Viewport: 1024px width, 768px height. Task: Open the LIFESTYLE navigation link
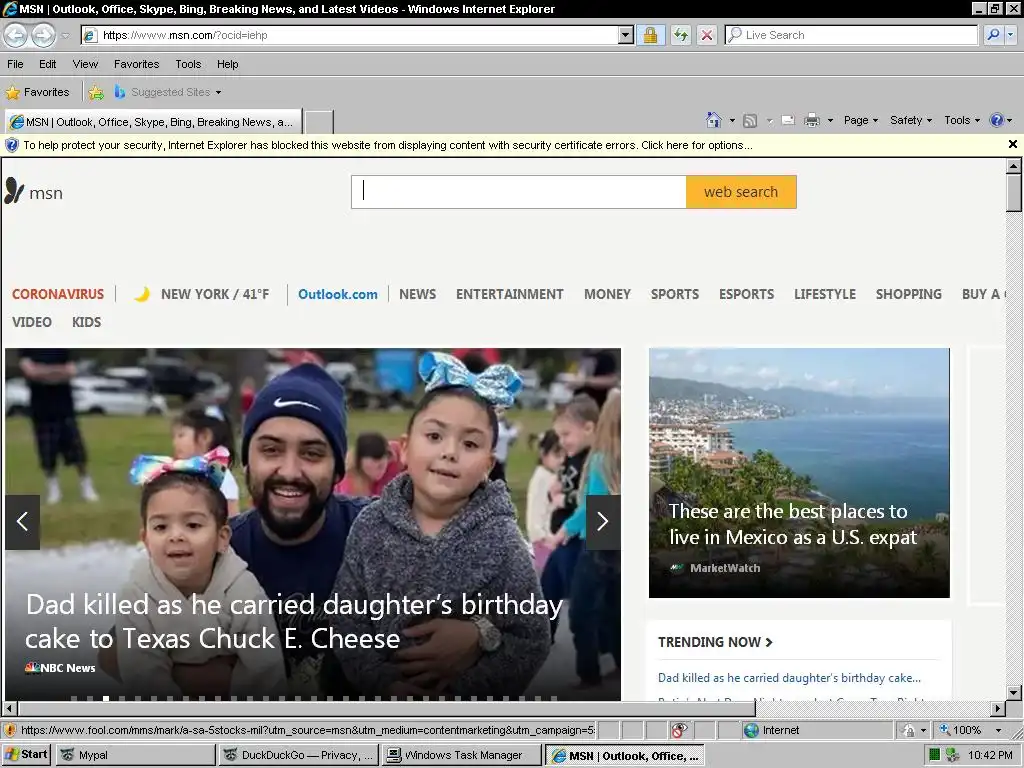825,294
